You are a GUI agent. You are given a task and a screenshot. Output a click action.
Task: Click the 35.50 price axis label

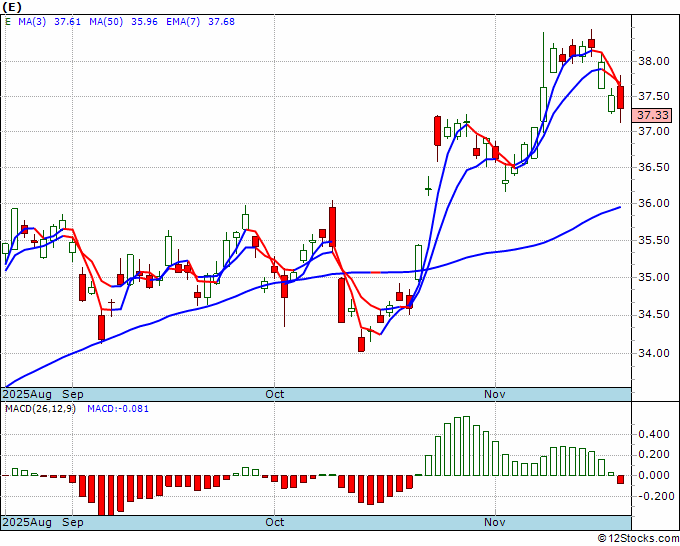654,240
